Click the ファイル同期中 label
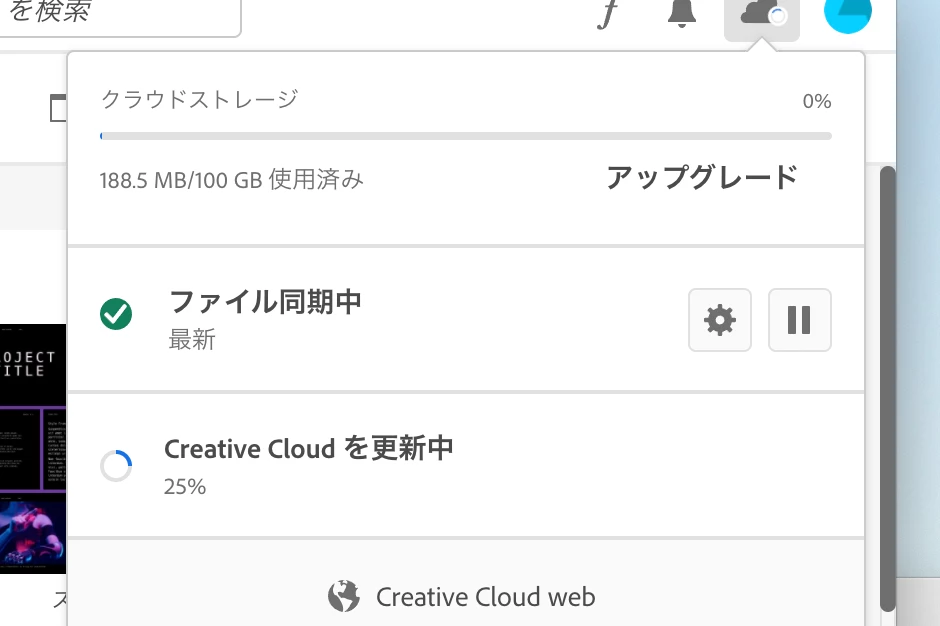The image size is (940, 626). pos(265,302)
